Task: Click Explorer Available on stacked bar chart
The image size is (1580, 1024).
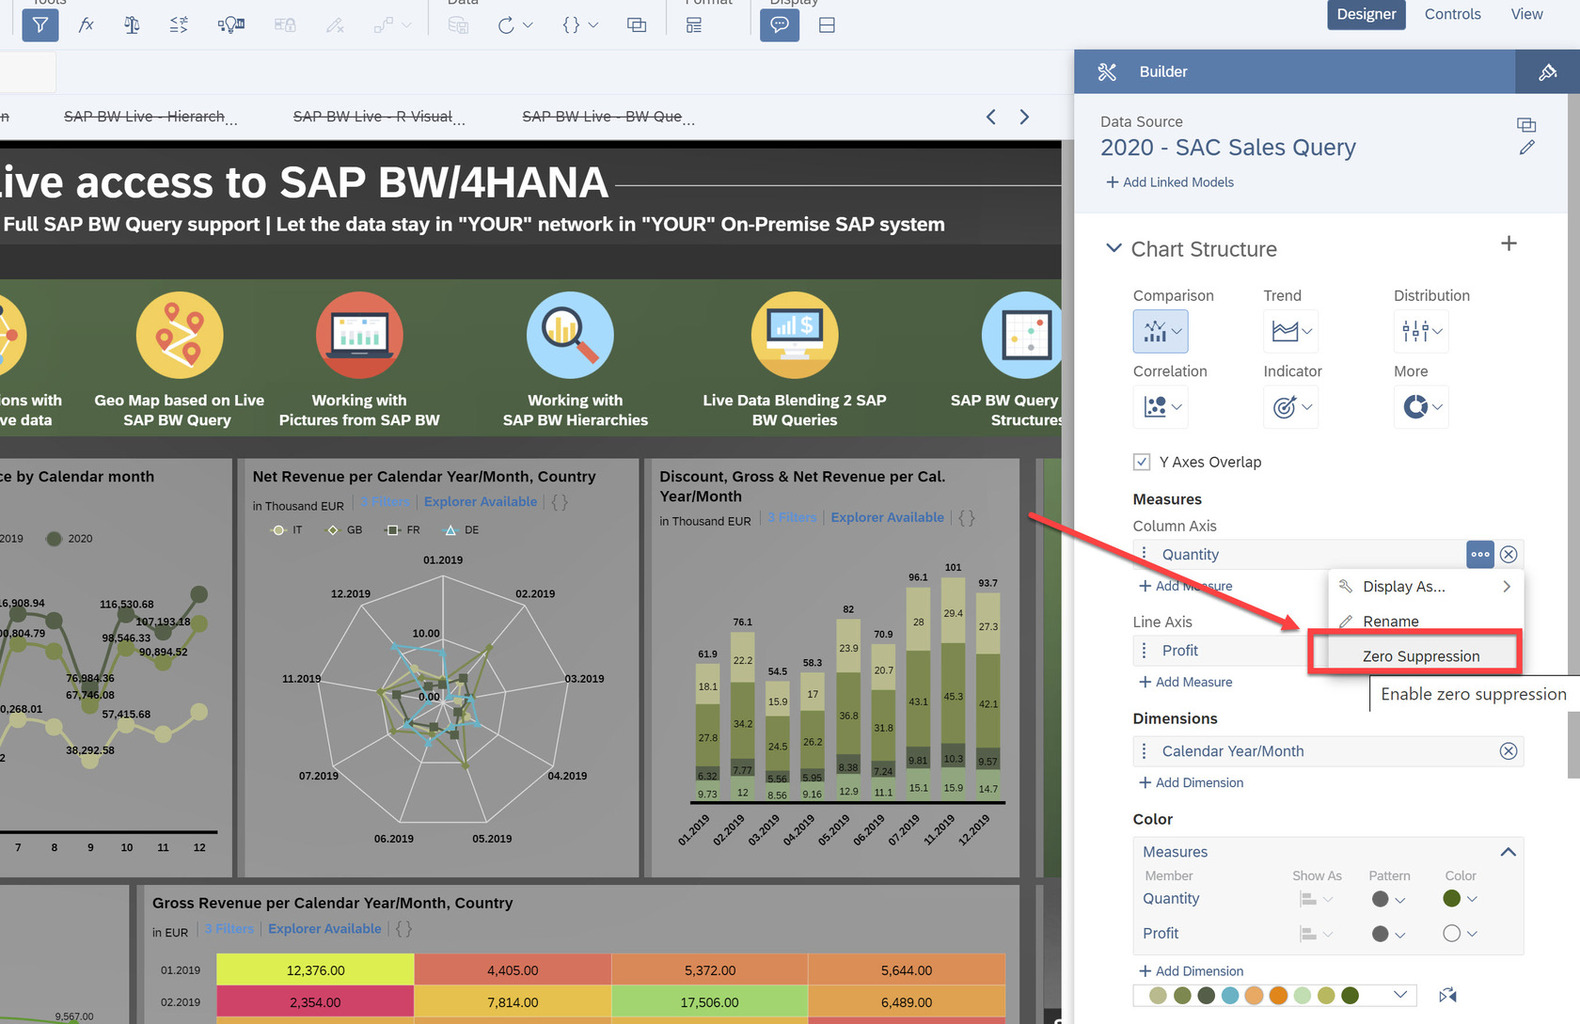Action: point(887,518)
